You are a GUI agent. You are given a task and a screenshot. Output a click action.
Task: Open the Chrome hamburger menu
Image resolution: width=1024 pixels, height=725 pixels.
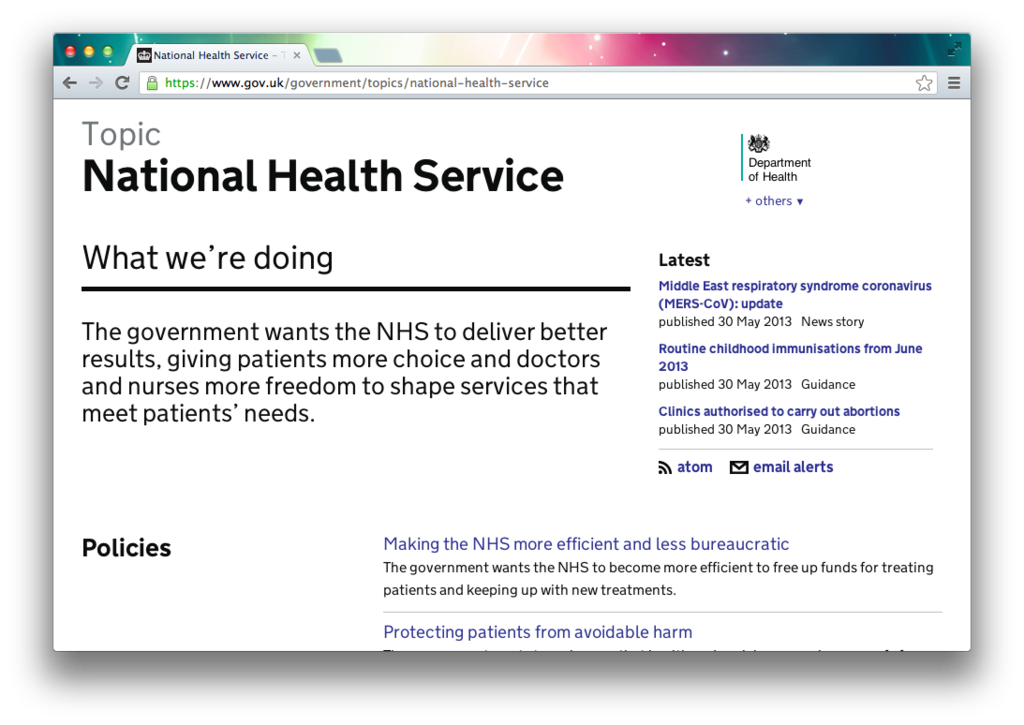coord(954,83)
